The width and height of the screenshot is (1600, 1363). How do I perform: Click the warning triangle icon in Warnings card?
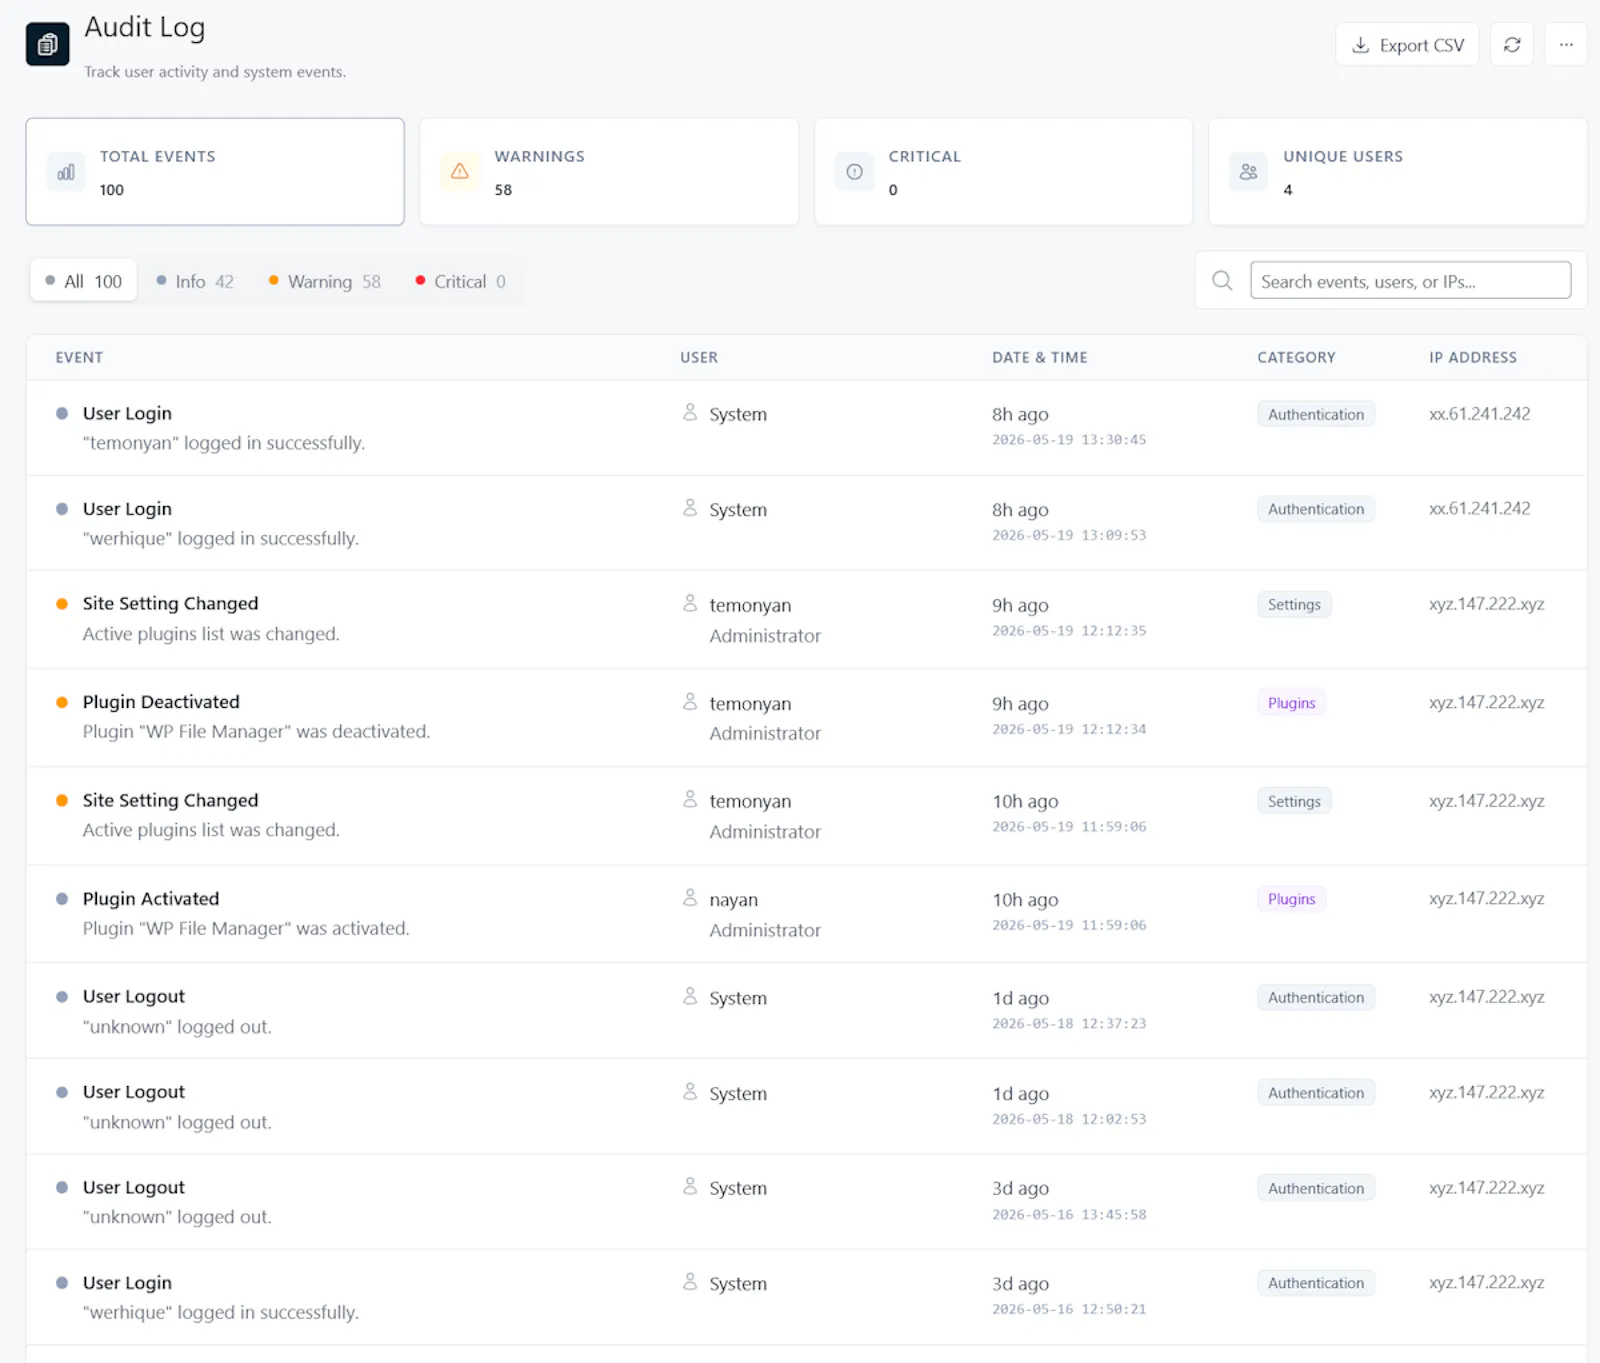tap(460, 172)
